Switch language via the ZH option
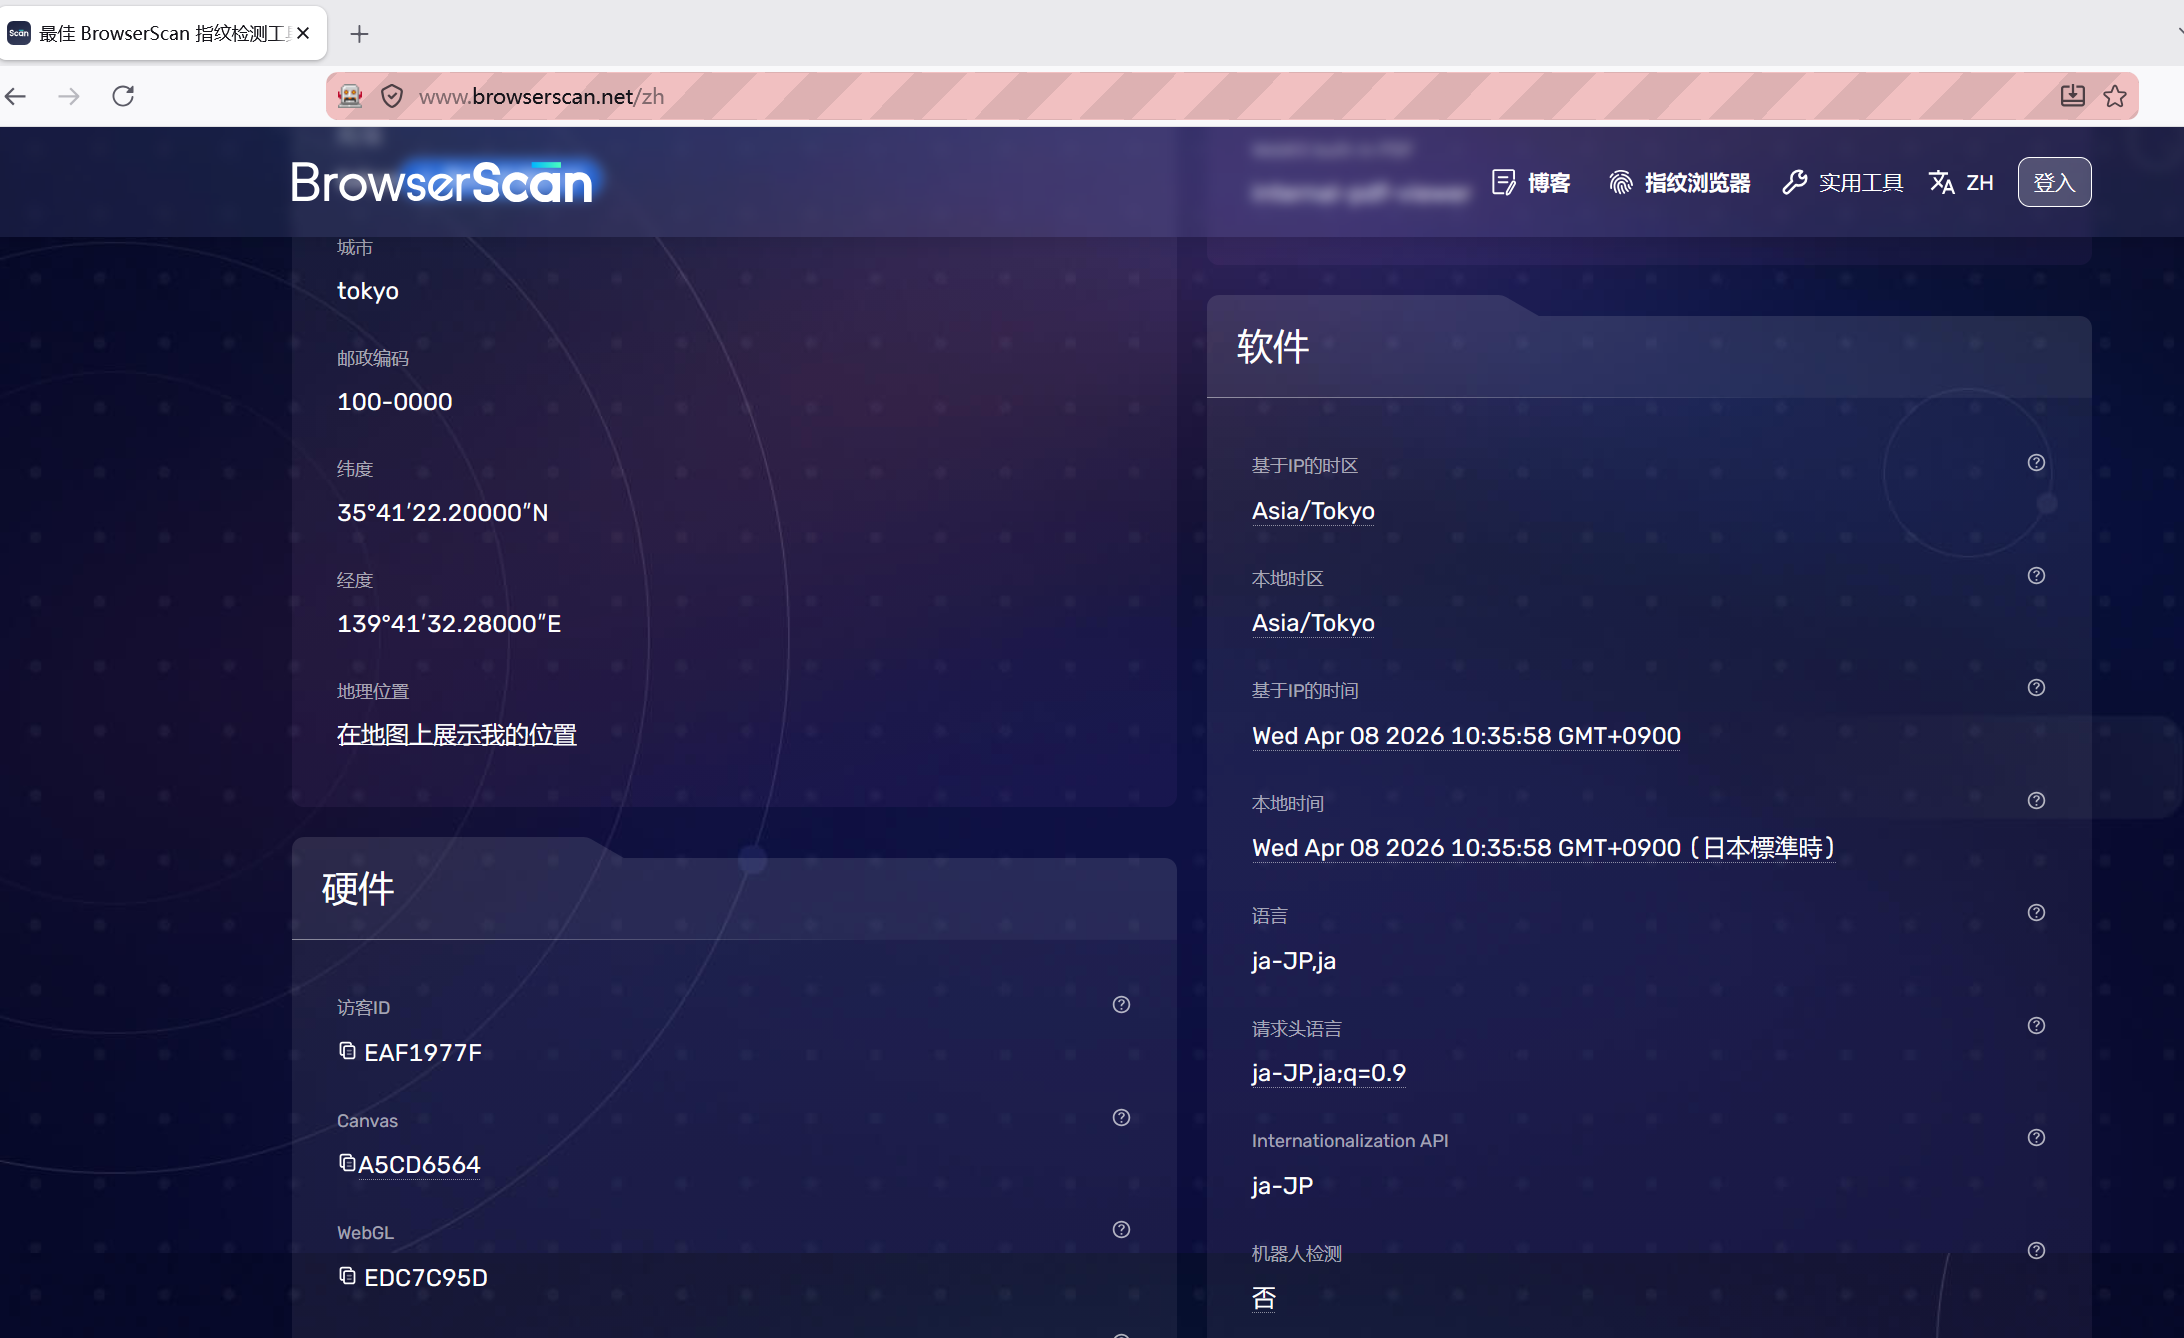 tap(1962, 182)
